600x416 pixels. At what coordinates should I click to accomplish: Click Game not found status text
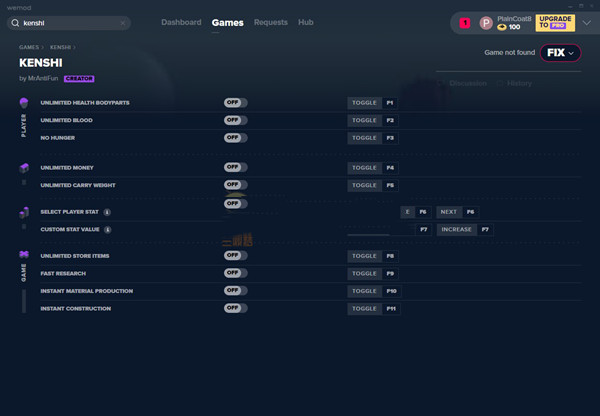(x=509, y=52)
